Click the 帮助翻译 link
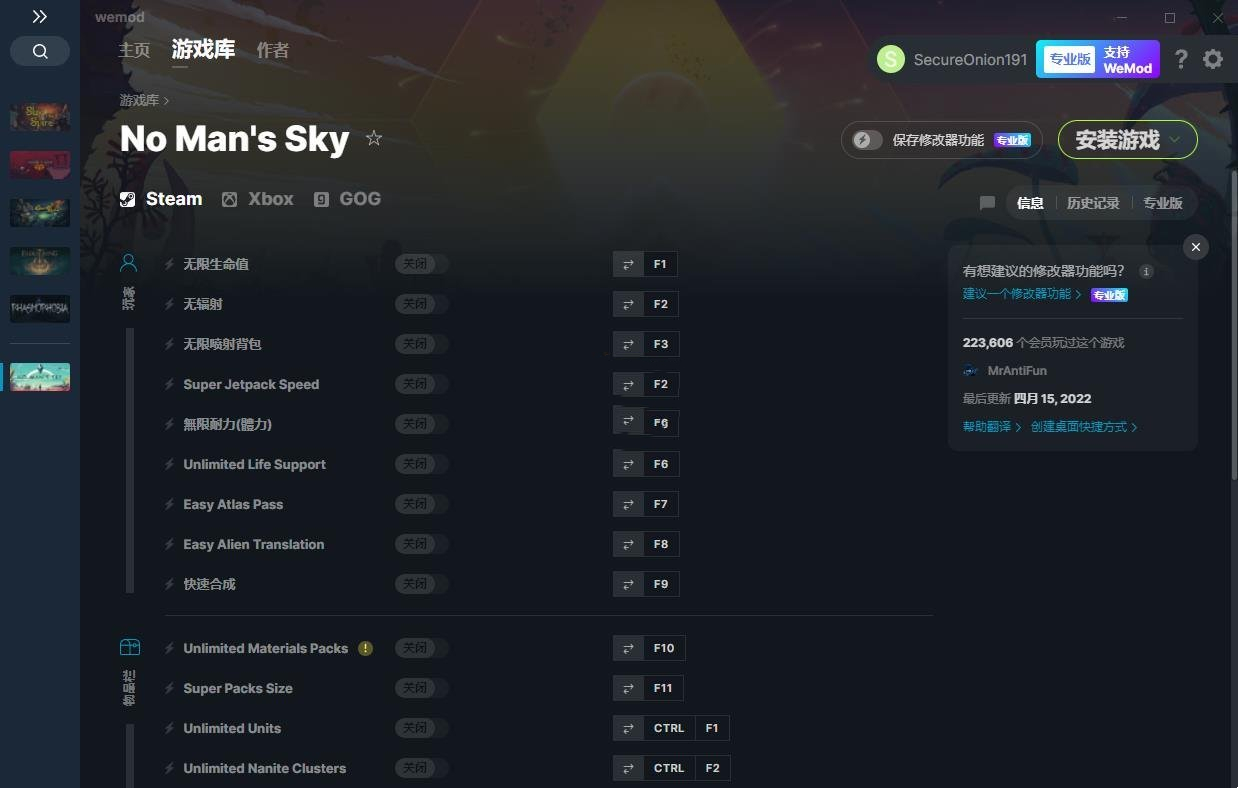The image size is (1238, 788). [992, 427]
